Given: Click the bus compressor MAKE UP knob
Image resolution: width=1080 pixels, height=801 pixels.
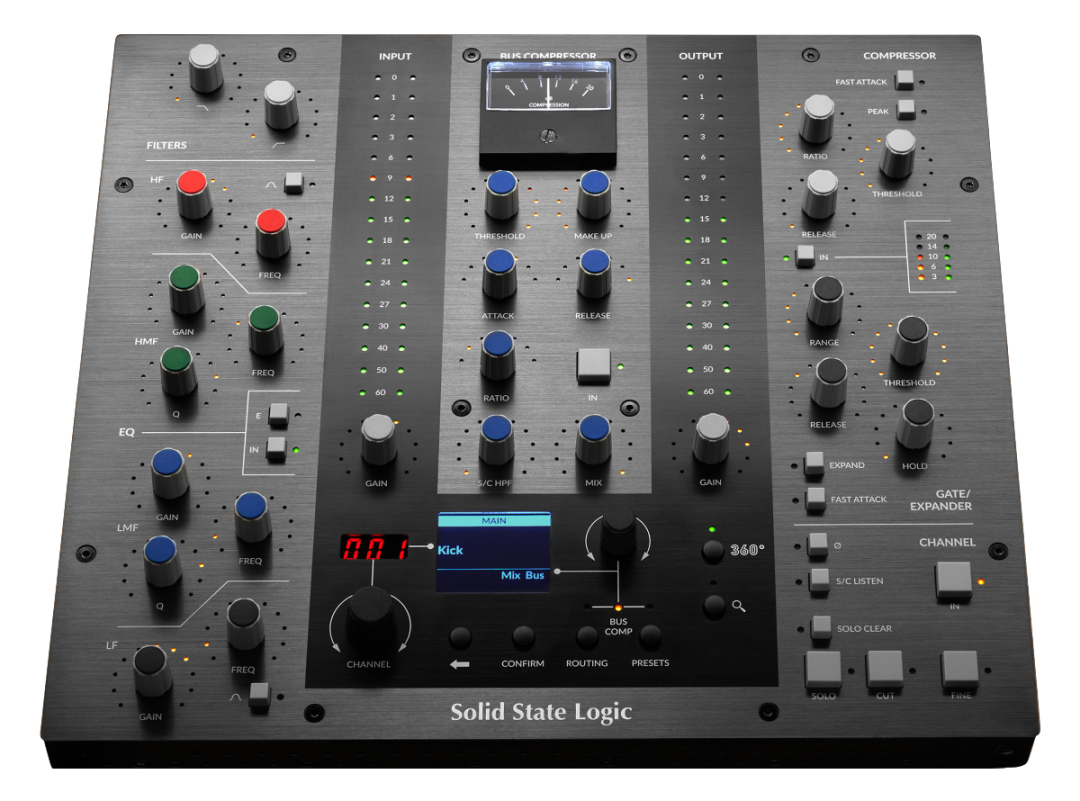Looking at the screenshot, I should [594, 194].
